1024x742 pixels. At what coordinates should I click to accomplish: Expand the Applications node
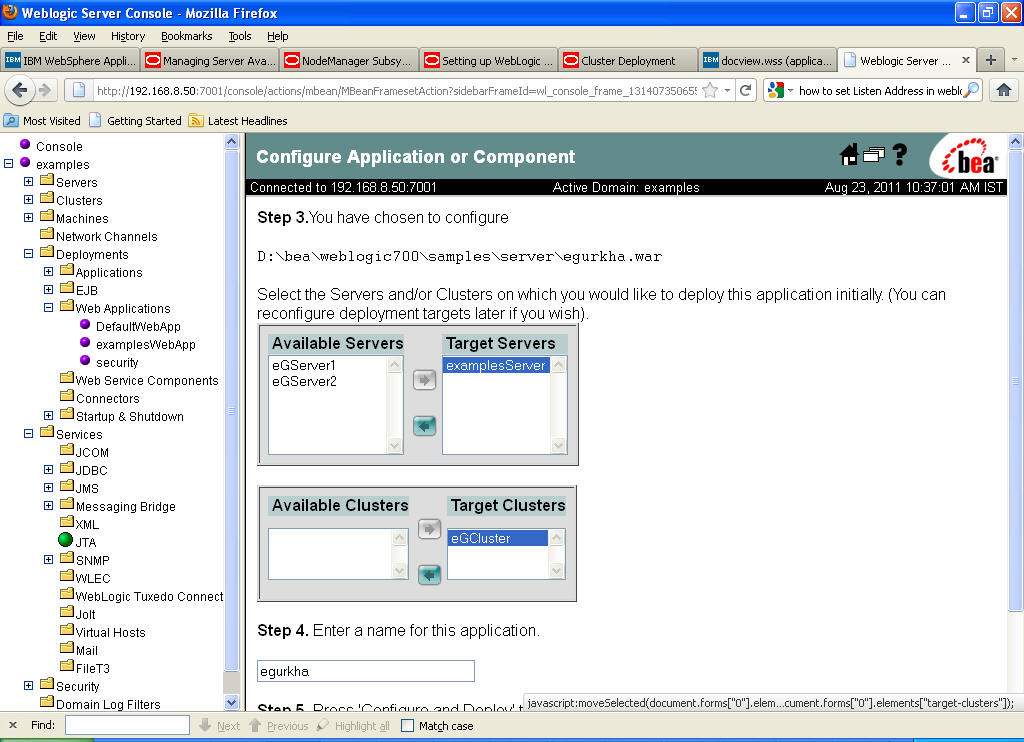coord(48,271)
